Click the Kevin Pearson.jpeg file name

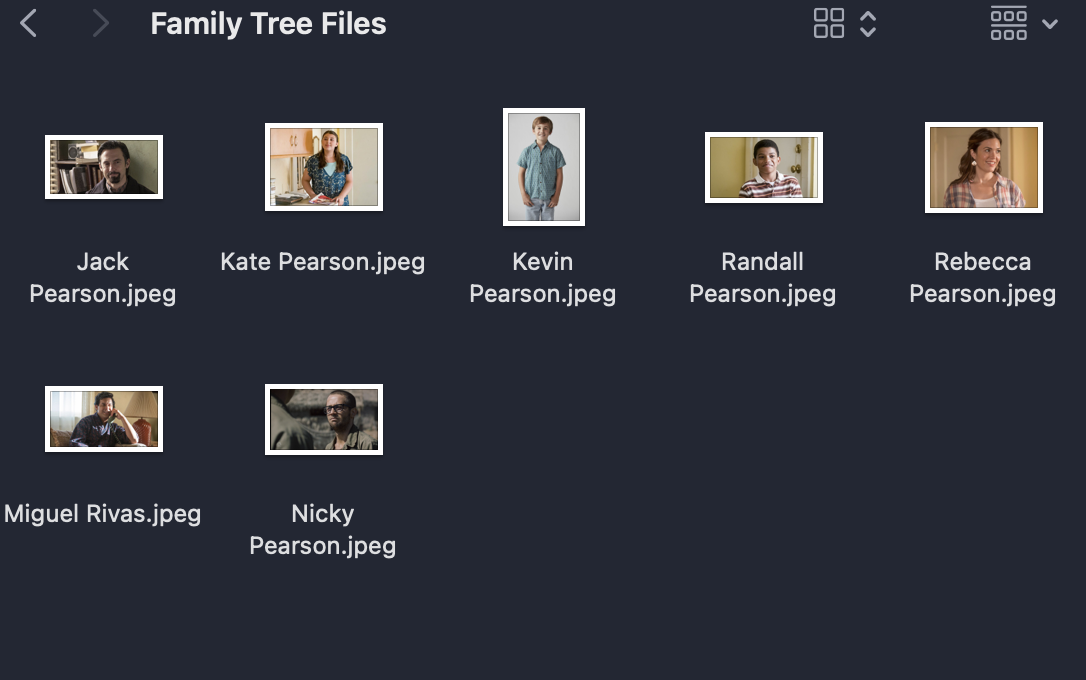click(x=542, y=278)
